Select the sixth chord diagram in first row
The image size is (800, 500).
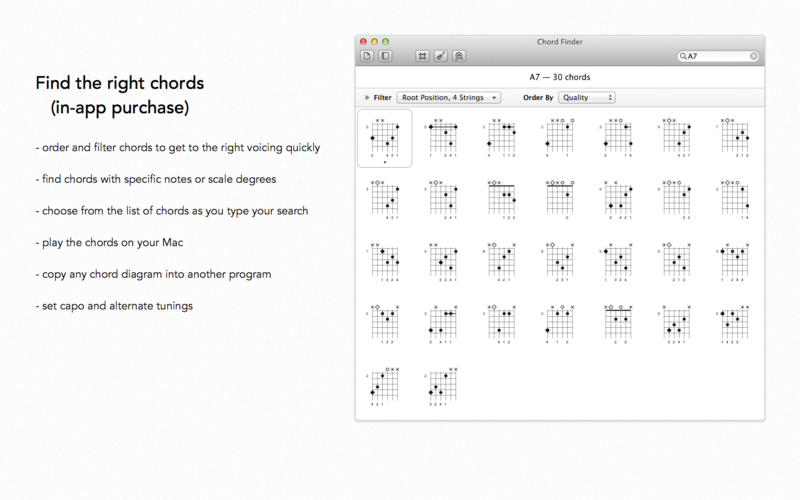pyautogui.click(x=676, y=138)
